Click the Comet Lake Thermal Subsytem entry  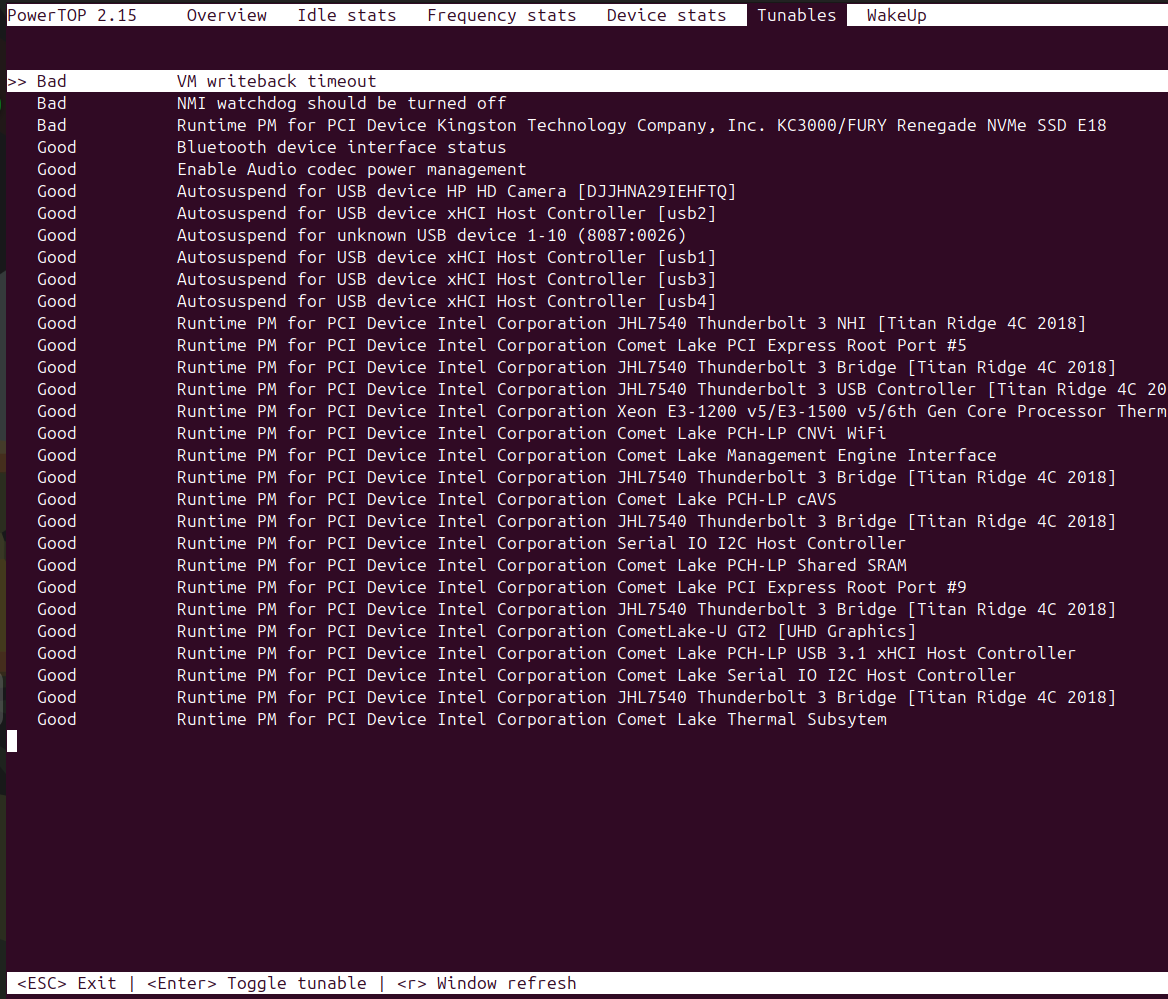531,720
